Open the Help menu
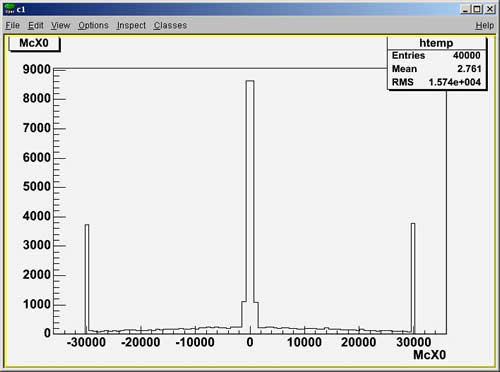 (x=485, y=25)
